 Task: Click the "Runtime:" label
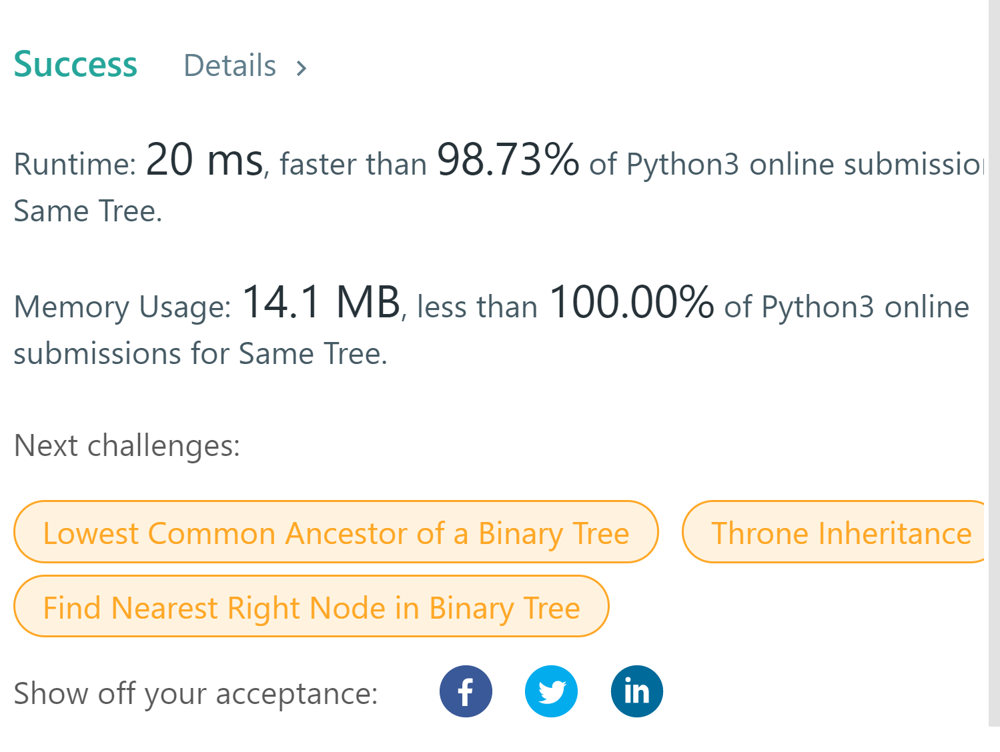click(x=74, y=165)
